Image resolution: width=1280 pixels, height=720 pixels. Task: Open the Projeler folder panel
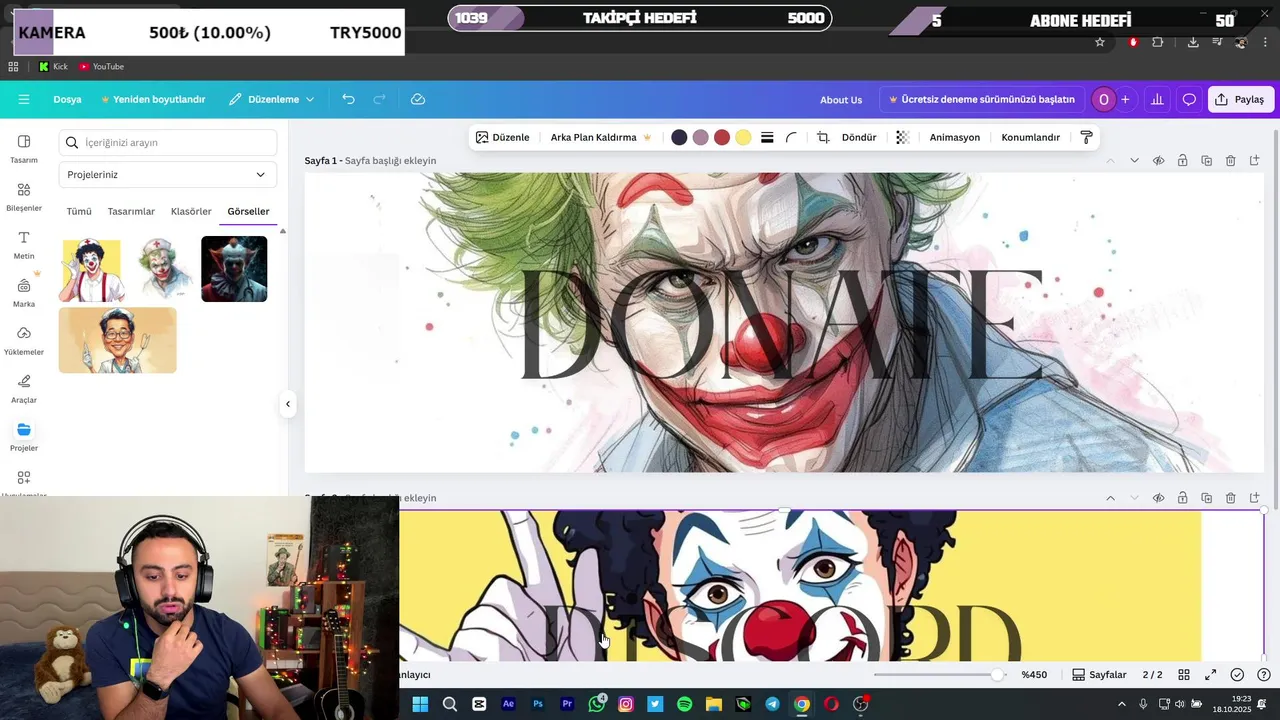[24, 436]
